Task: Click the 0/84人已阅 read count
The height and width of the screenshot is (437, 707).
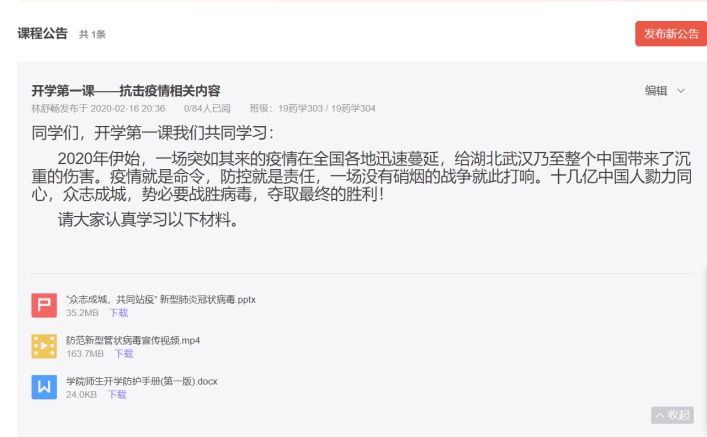Action: coord(207,108)
